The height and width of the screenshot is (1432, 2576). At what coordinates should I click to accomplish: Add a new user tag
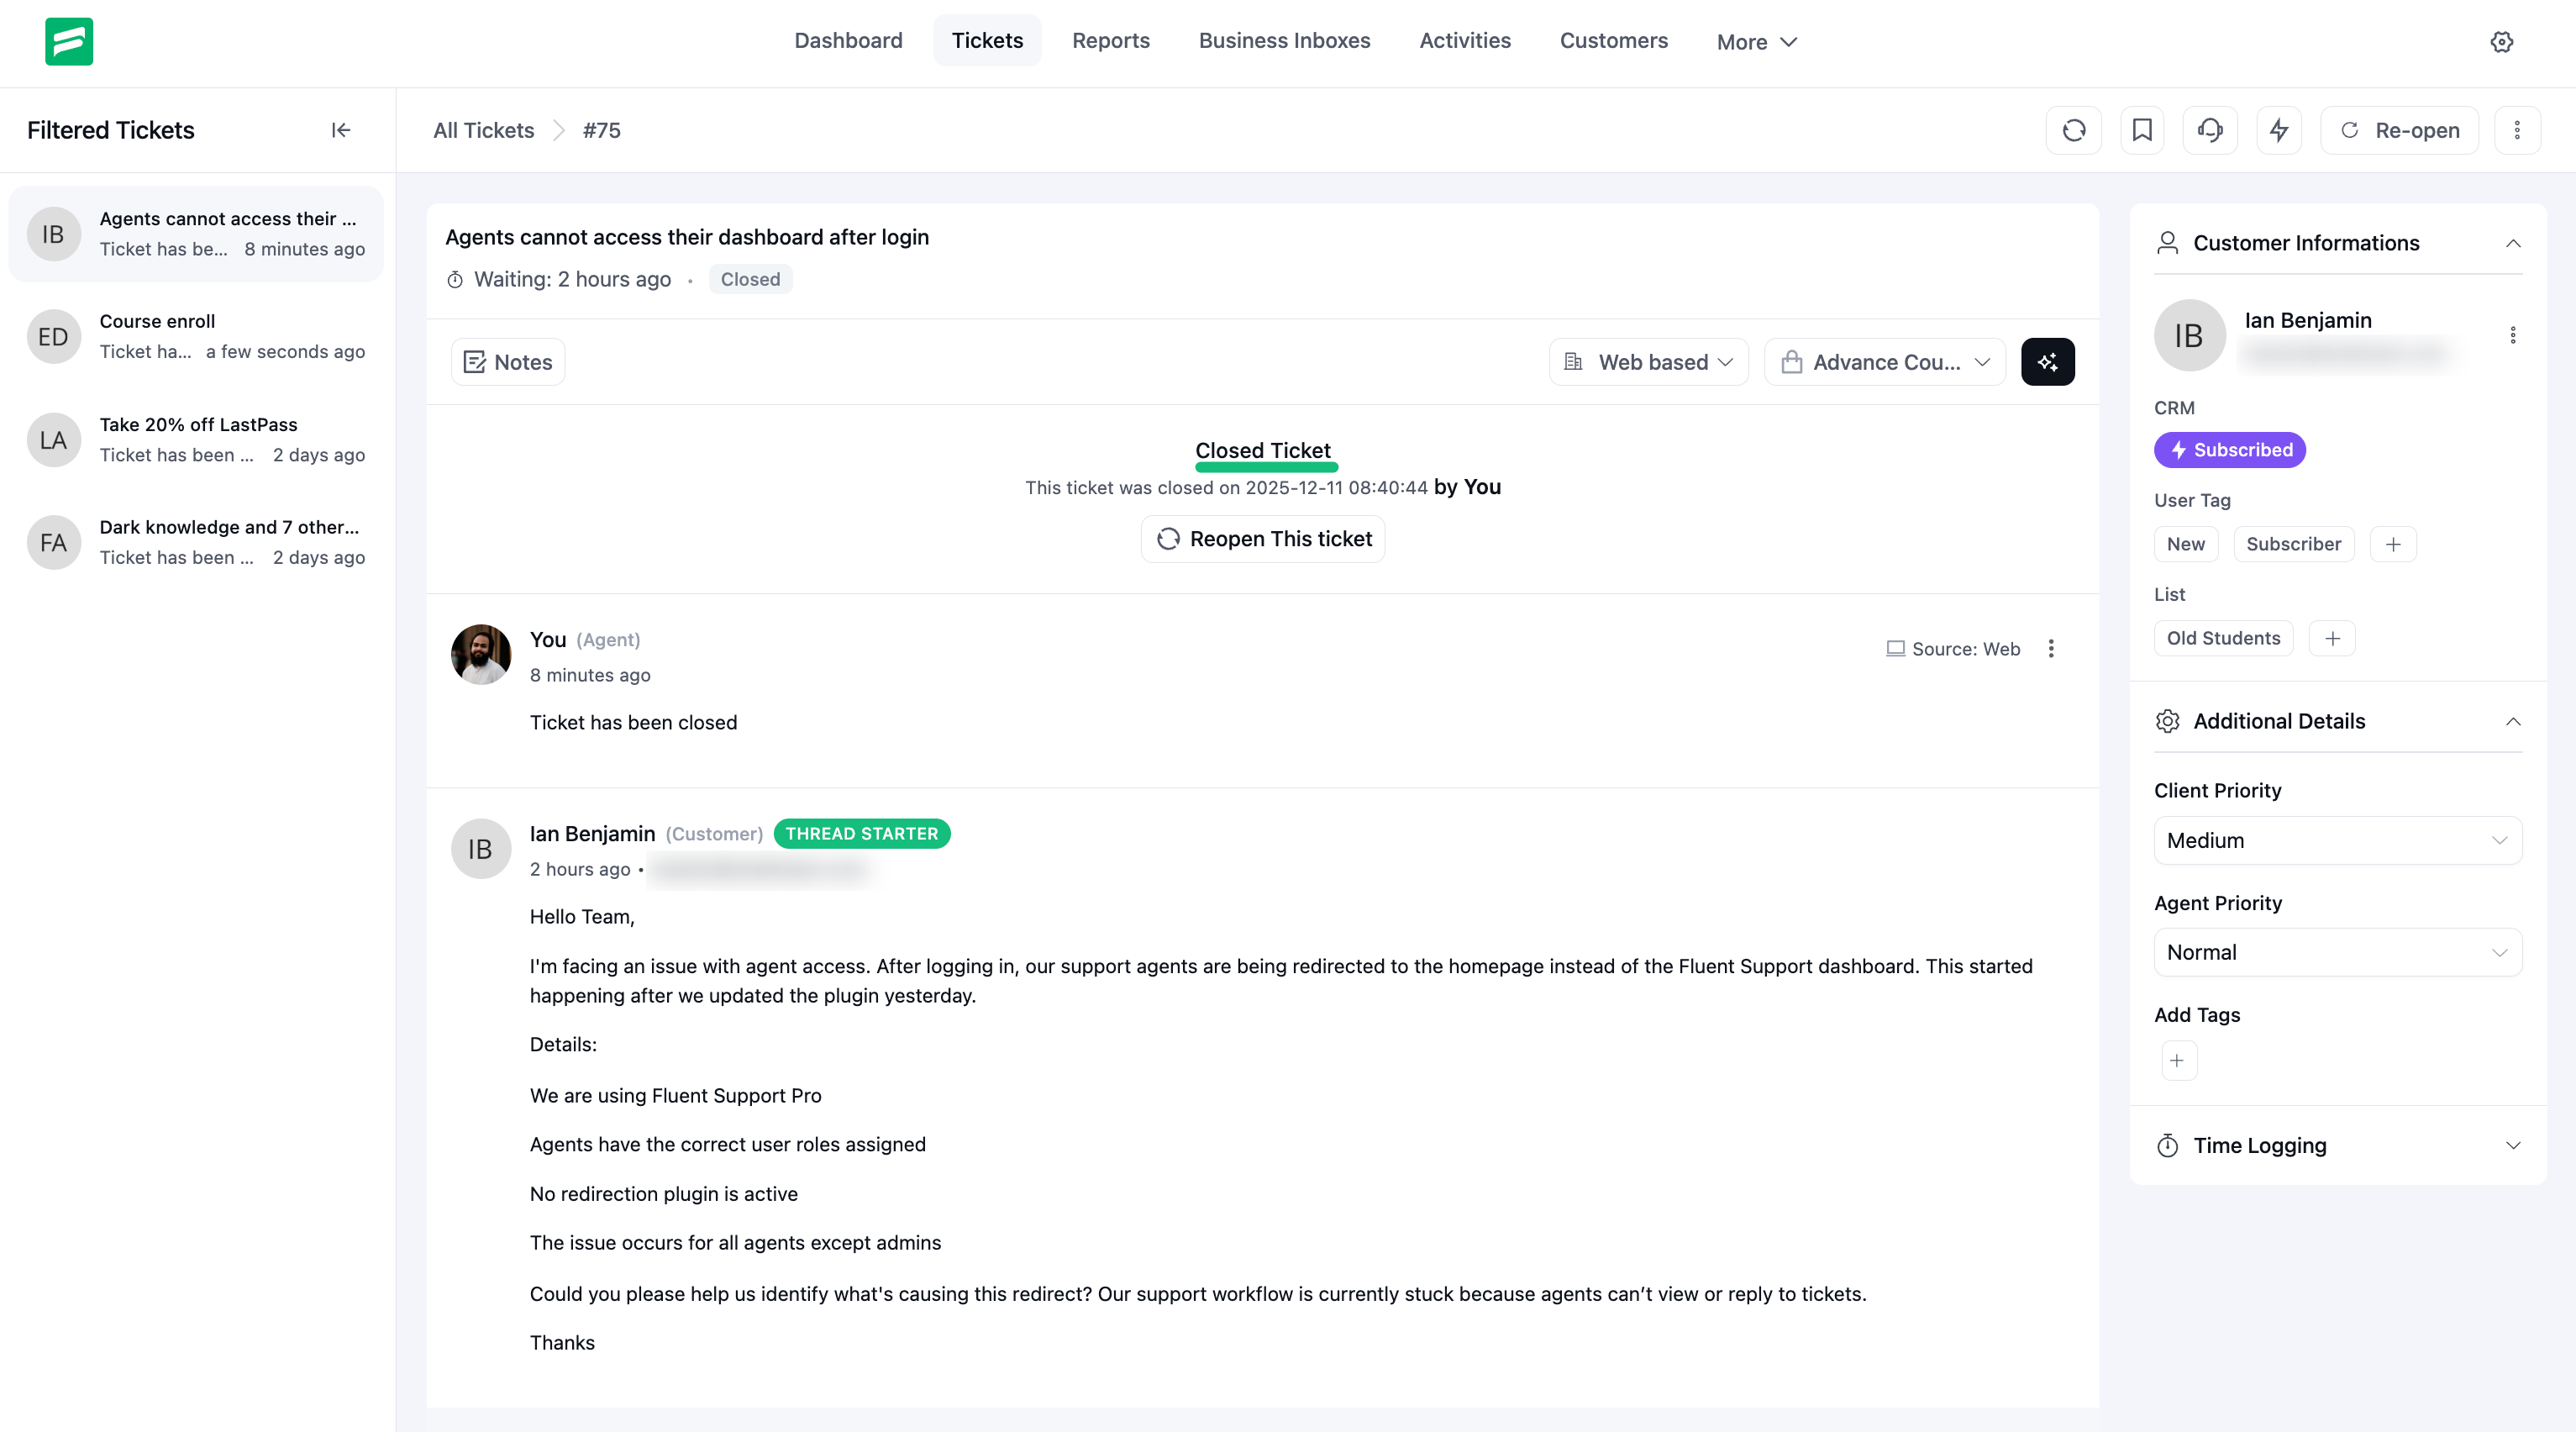coord(2393,544)
